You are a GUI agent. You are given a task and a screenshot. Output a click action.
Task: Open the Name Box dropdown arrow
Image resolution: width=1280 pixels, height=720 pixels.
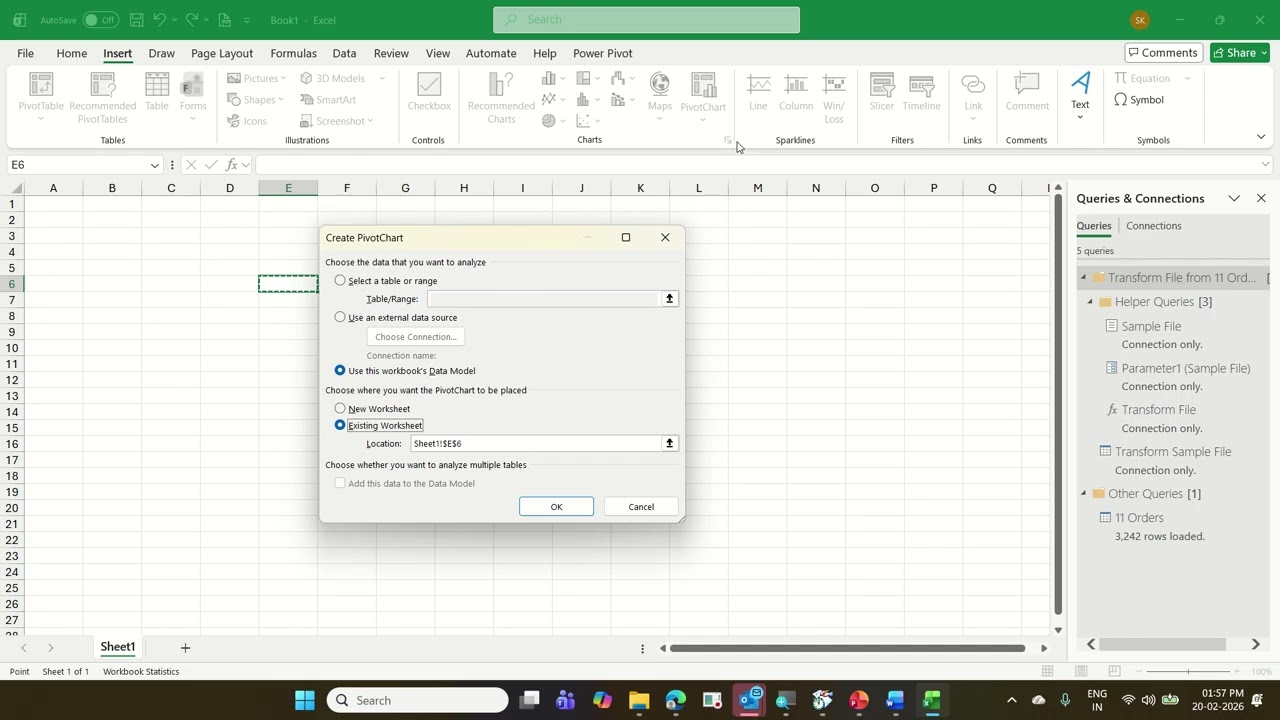pos(154,165)
